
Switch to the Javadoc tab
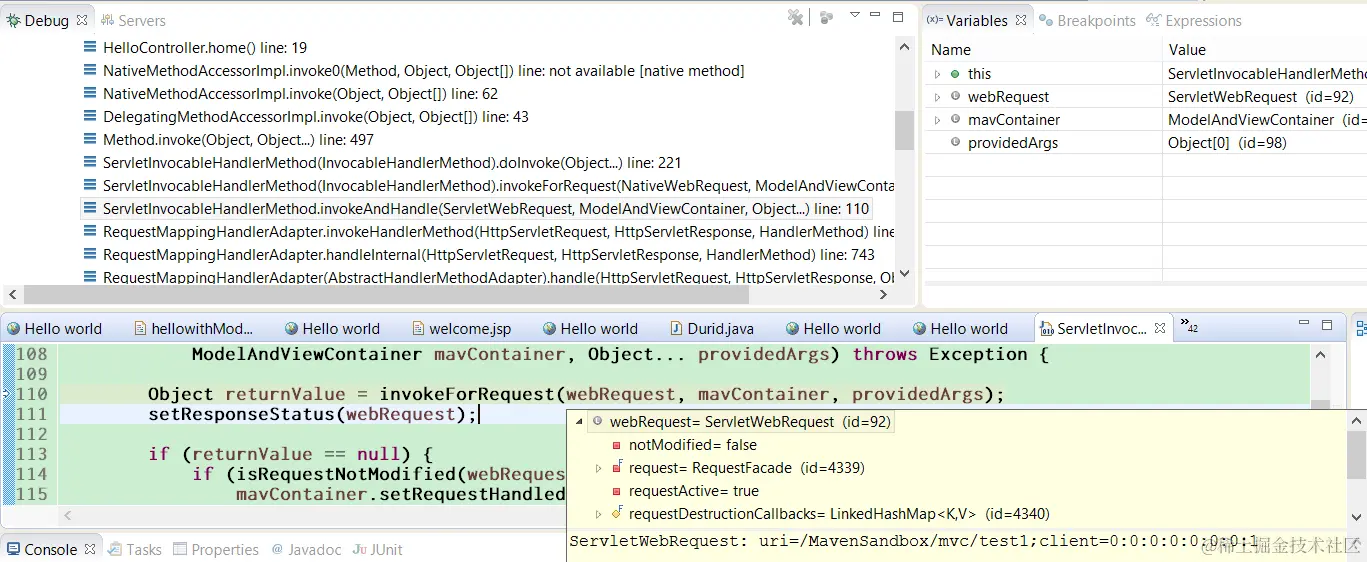point(306,549)
